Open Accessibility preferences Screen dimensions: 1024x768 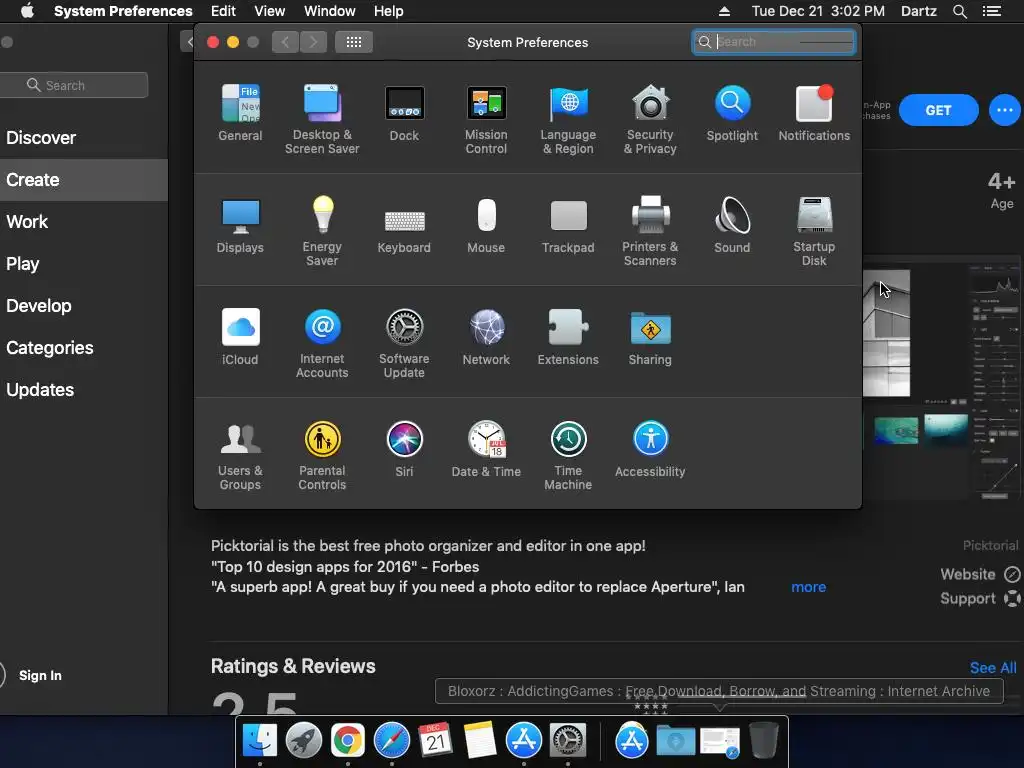pyautogui.click(x=650, y=450)
